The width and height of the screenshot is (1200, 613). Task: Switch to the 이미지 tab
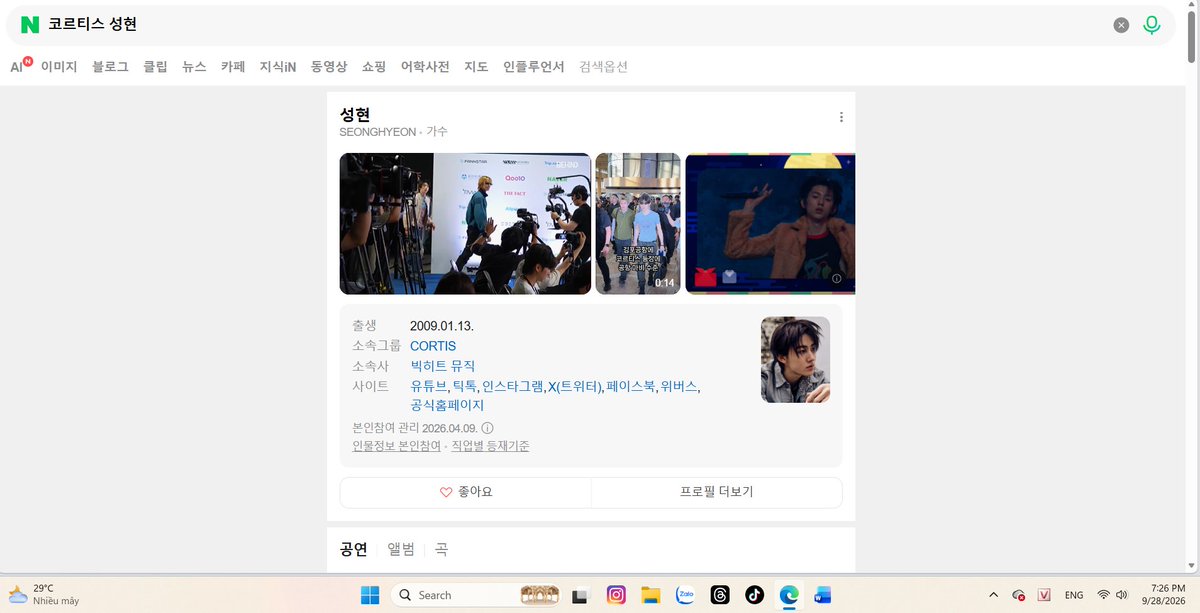pyautogui.click(x=59, y=67)
